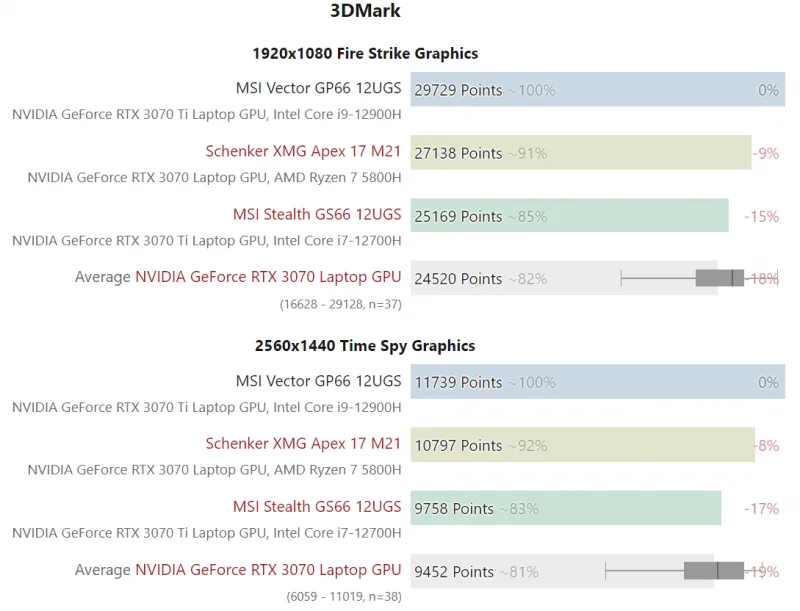Viewport: 800px width, 611px height.
Task: Click the Fire Strike average box plot
Action: coord(719,278)
